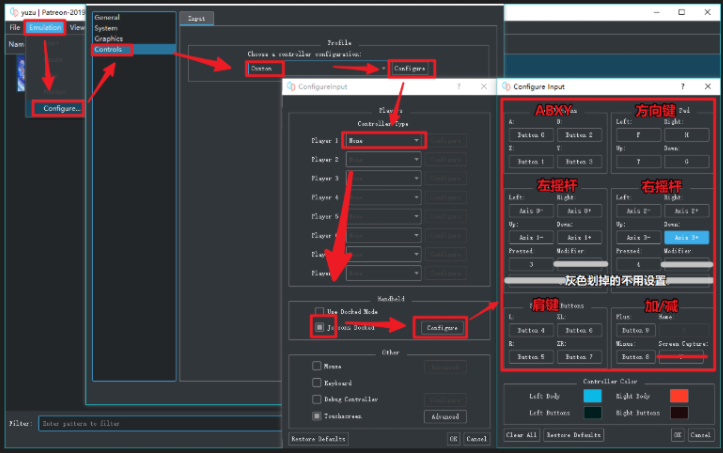The height and width of the screenshot is (453, 723).
Task: Expand the Custom controller configuration dropdown
Action: pos(316,68)
